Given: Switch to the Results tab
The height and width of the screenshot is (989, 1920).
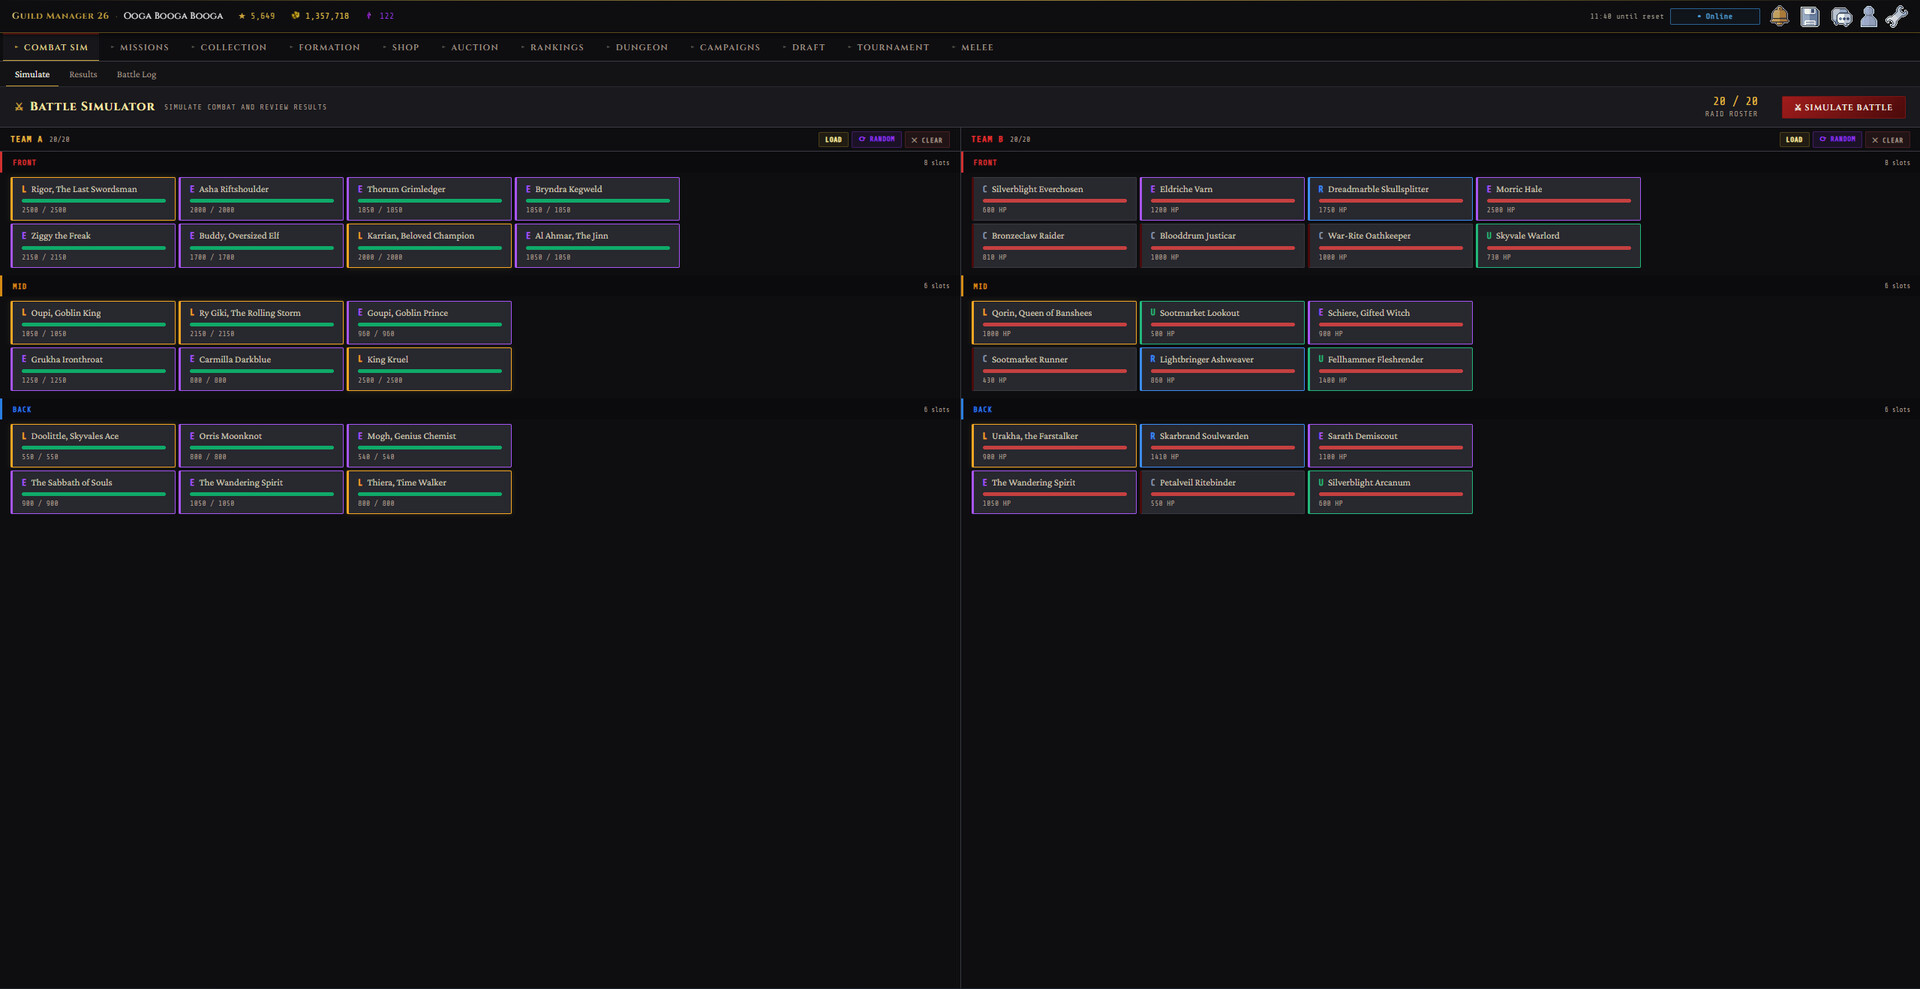Looking at the screenshot, I should [83, 74].
